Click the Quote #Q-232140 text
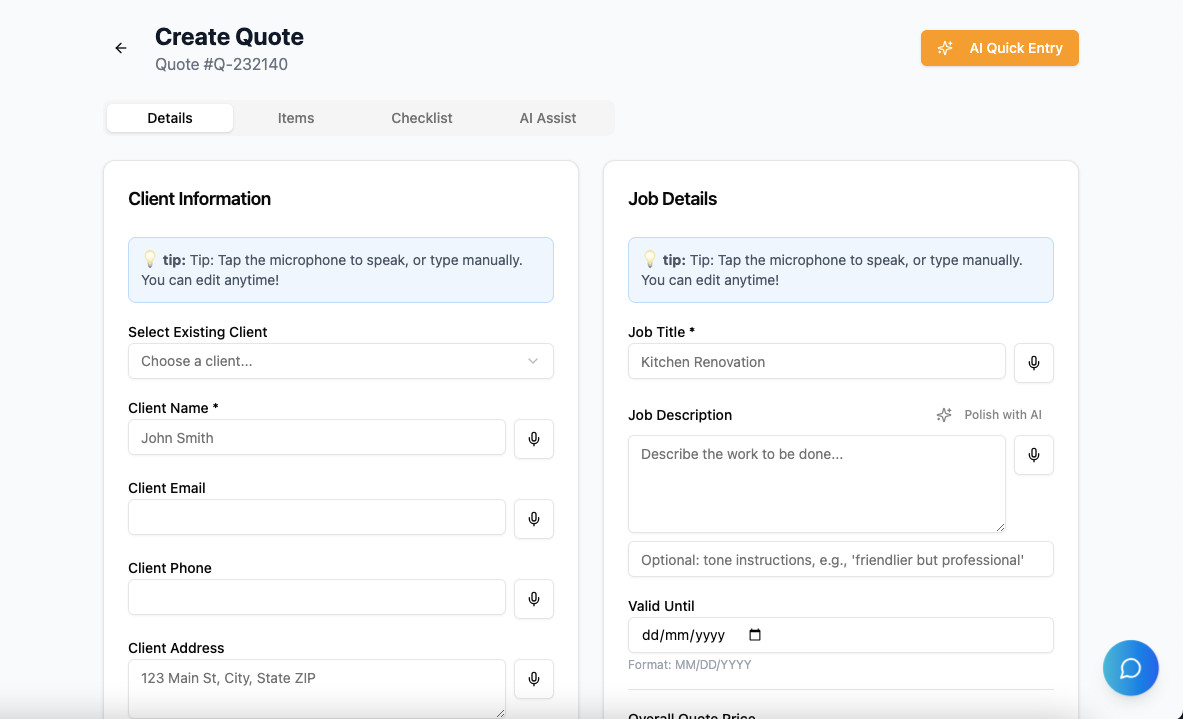Screen dimensions: 1183x719 221,64
